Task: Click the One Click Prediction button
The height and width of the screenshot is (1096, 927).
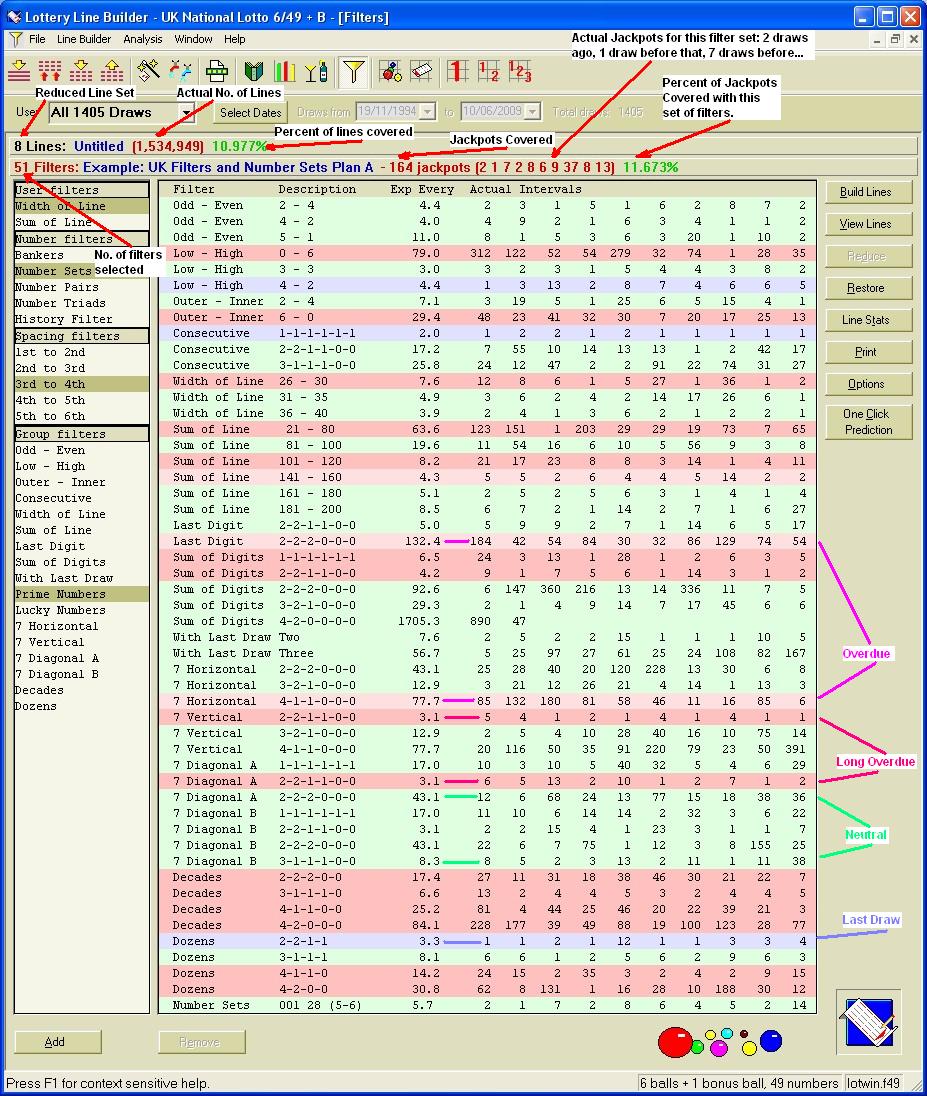Action: pos(866,421)
